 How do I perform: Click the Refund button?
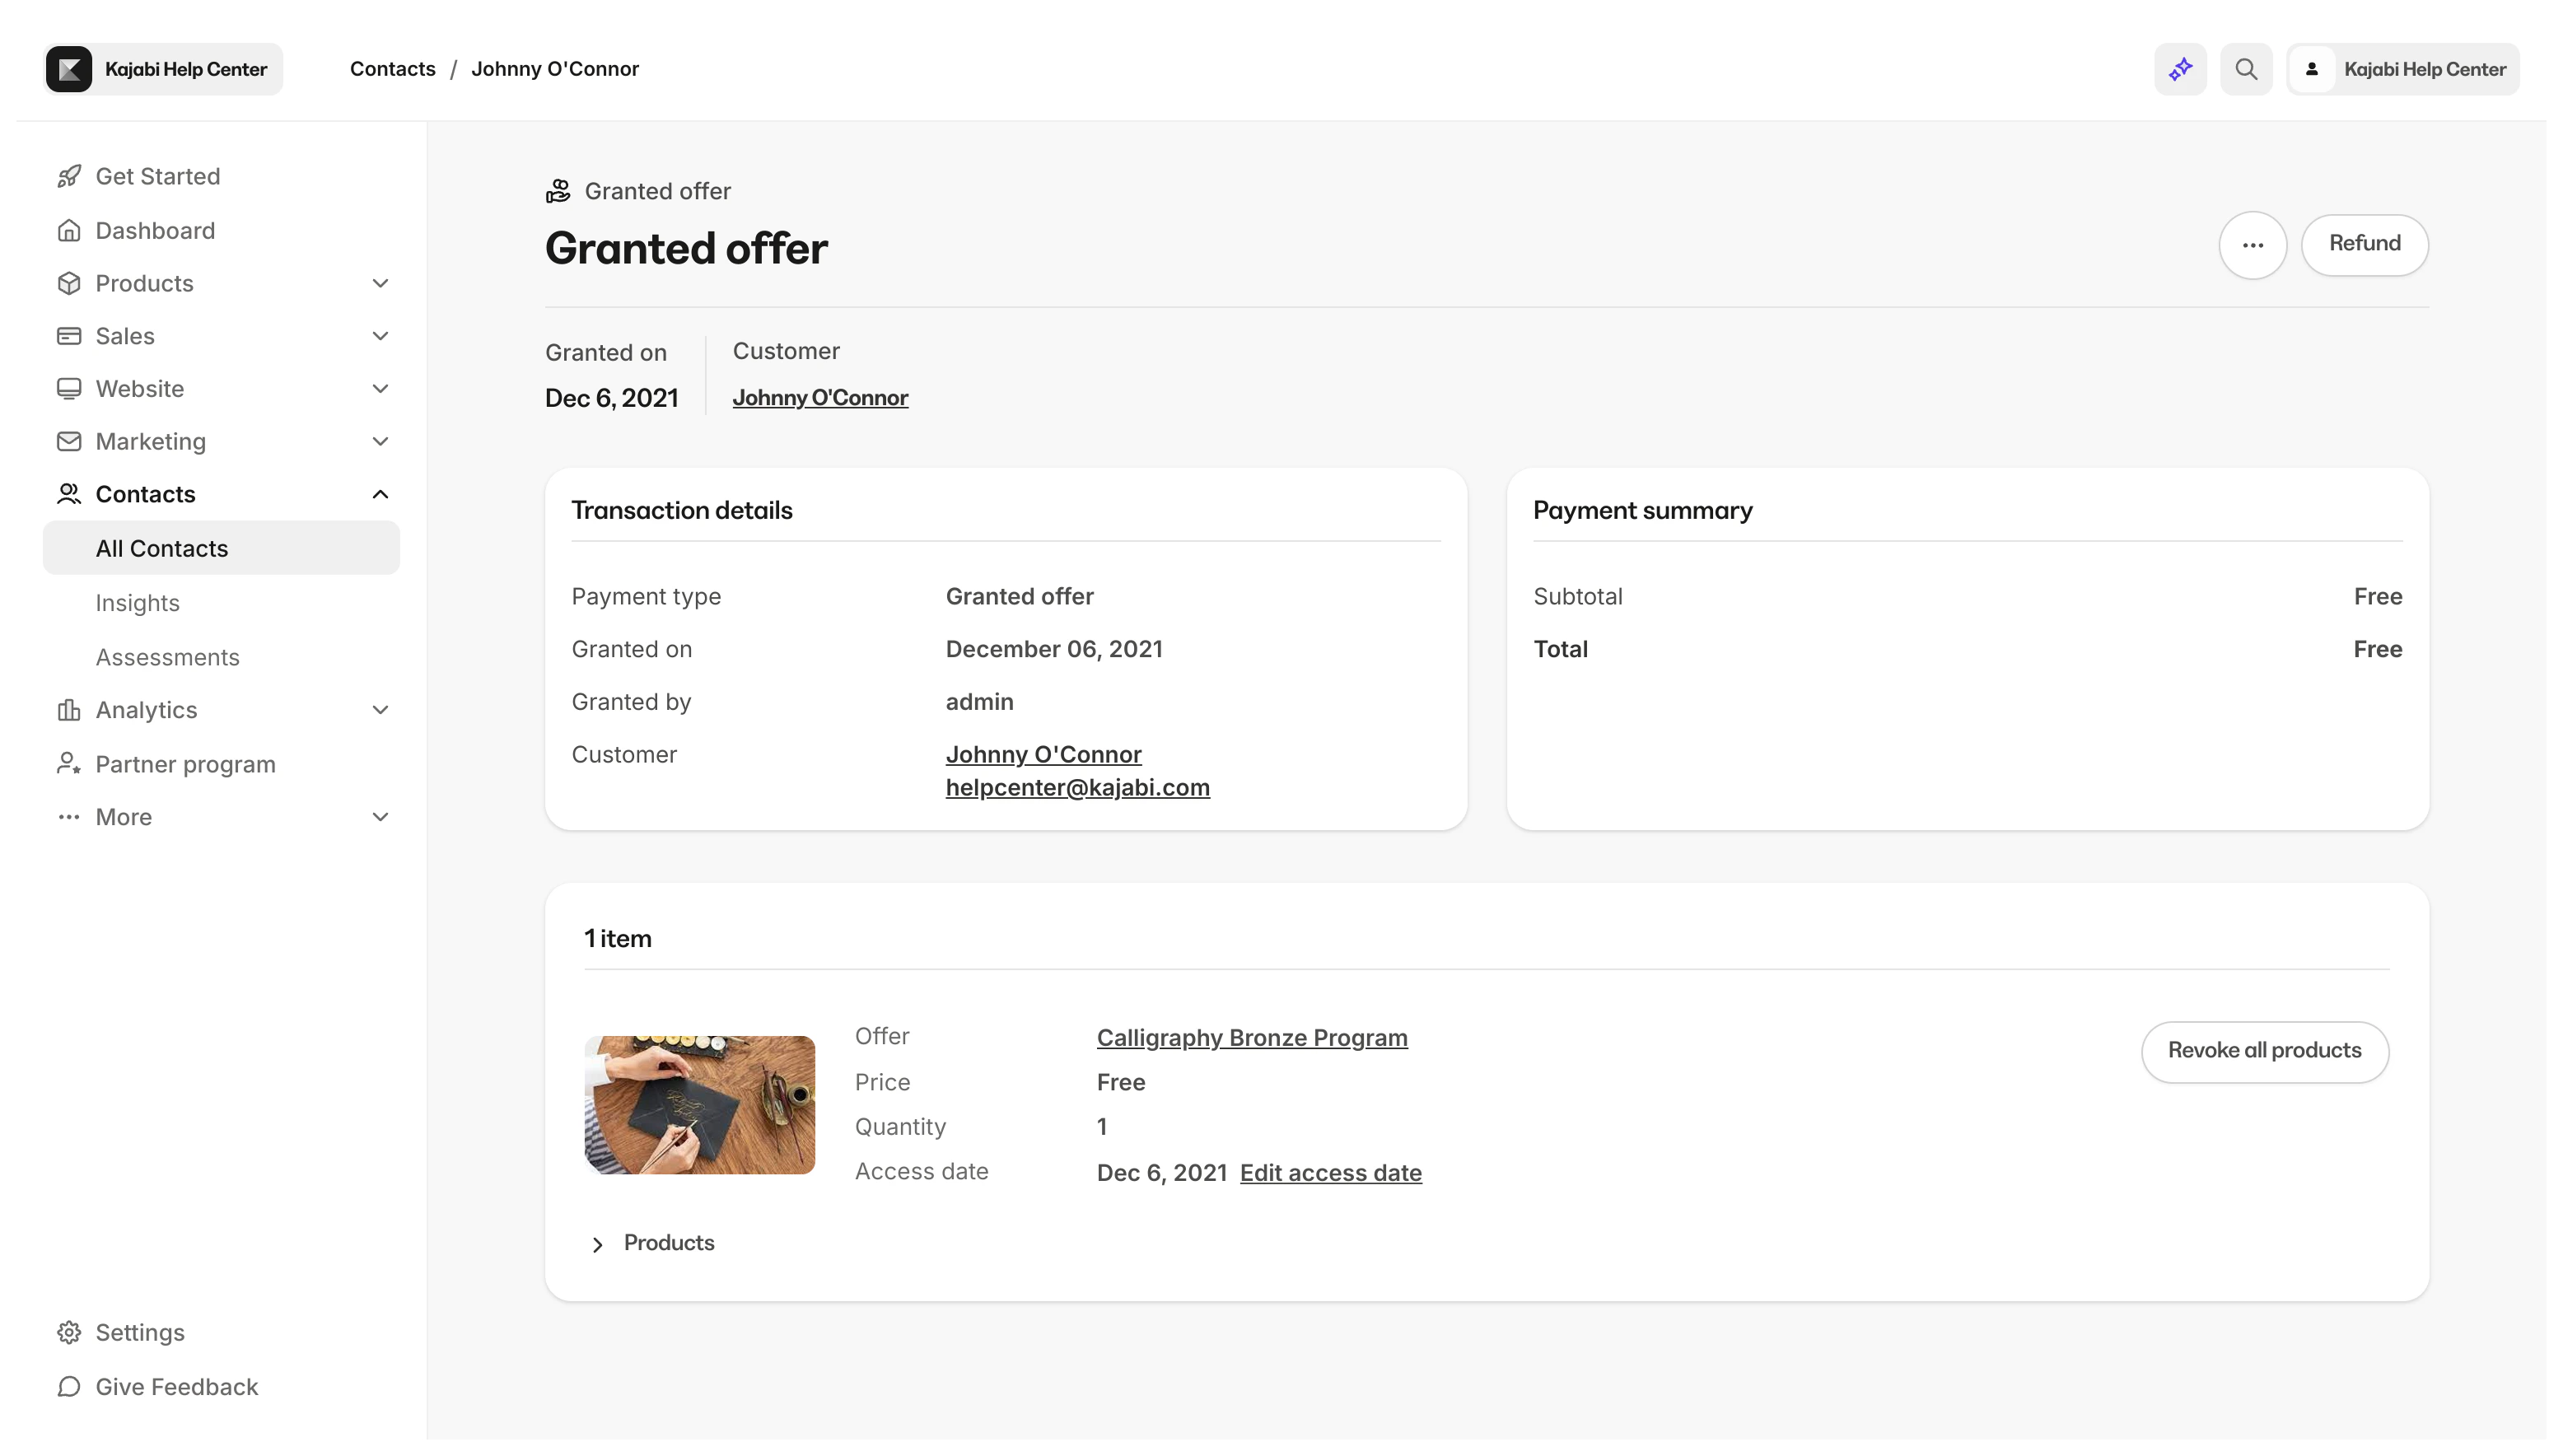pyautogui.click(x=2365, y=244)
